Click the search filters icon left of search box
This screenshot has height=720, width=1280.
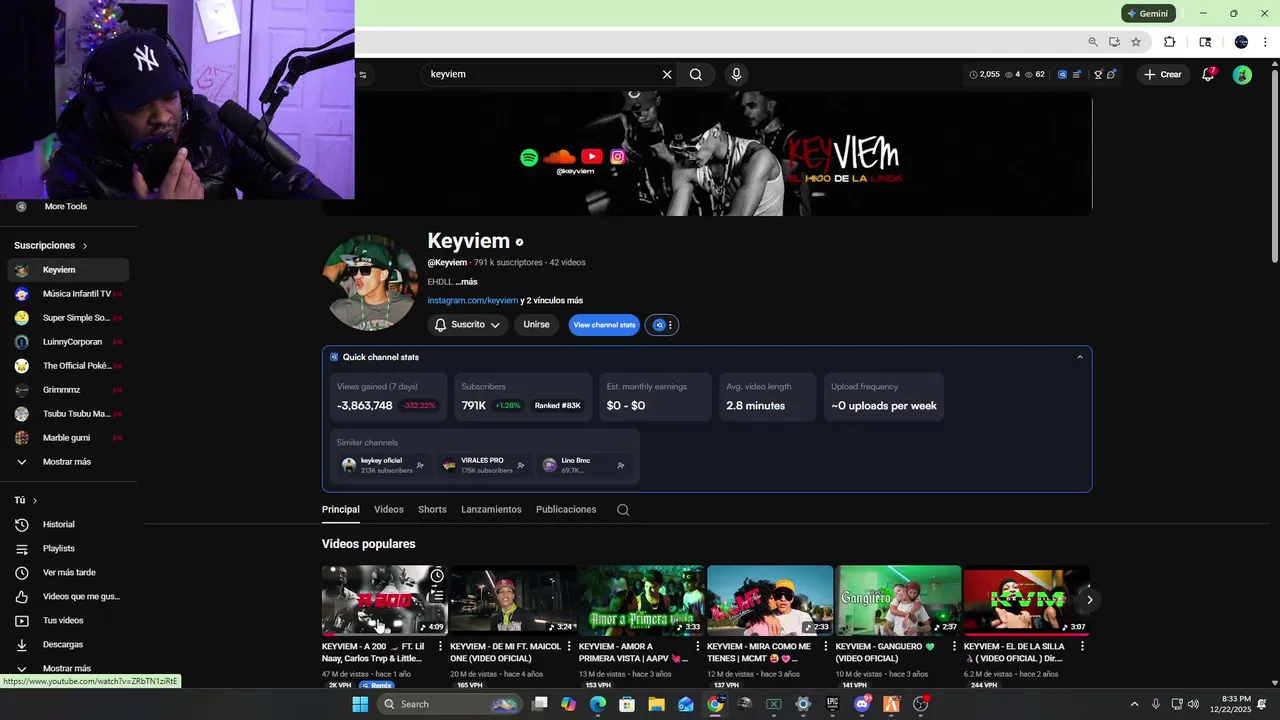coord(363,74)
